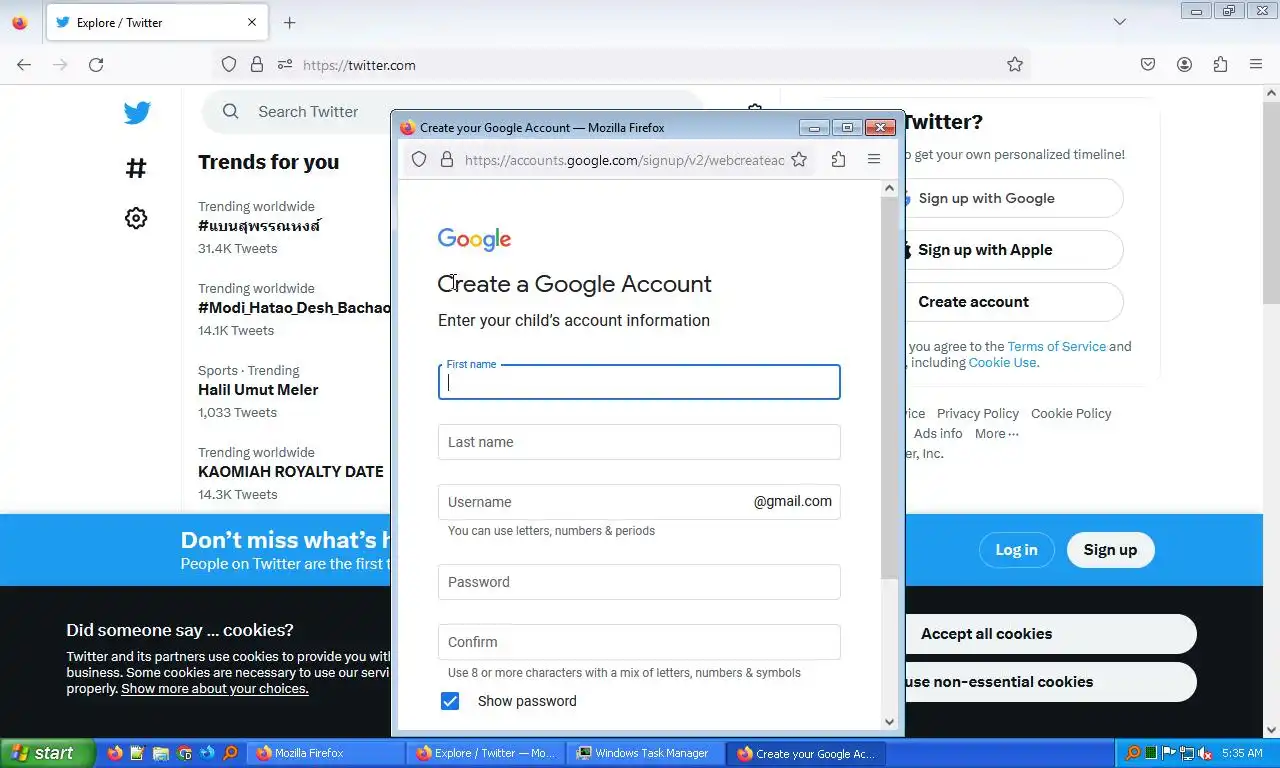1280x768 pixels.
Task: Open Twitter settings gear in sidebar
Action: tap(136, 218)
